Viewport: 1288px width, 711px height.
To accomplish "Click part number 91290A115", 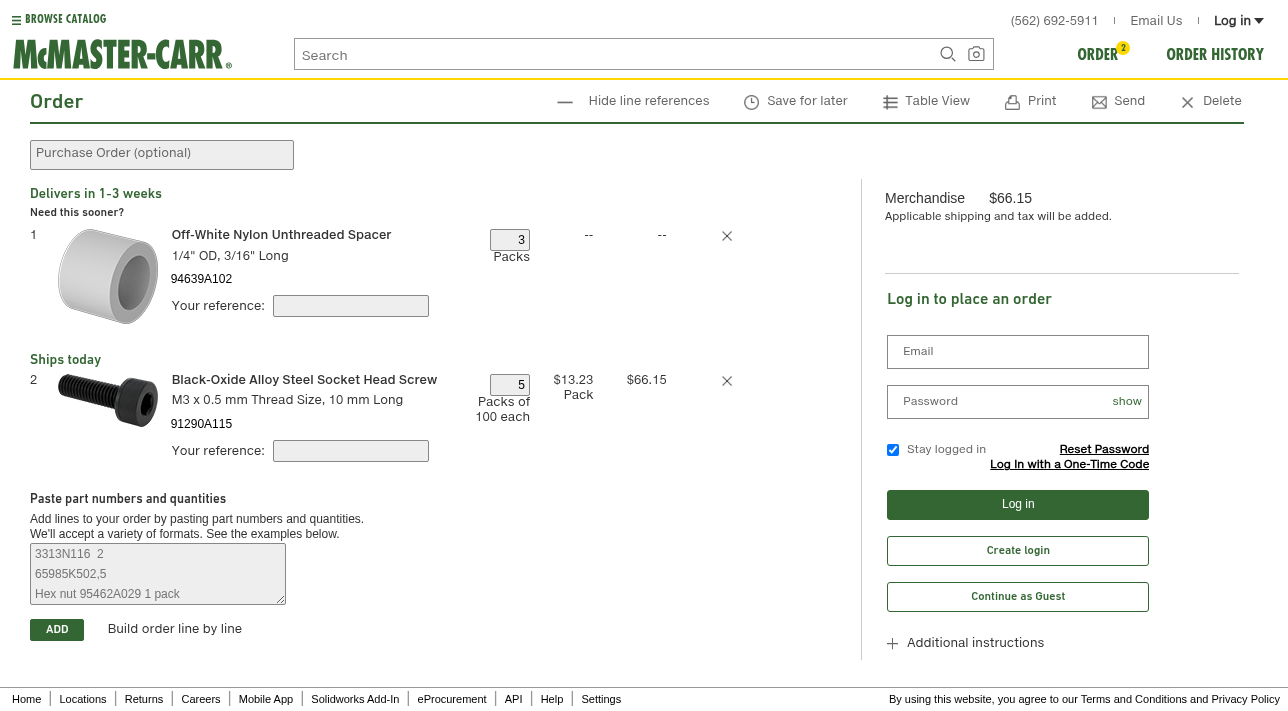I will click(201, 424).
